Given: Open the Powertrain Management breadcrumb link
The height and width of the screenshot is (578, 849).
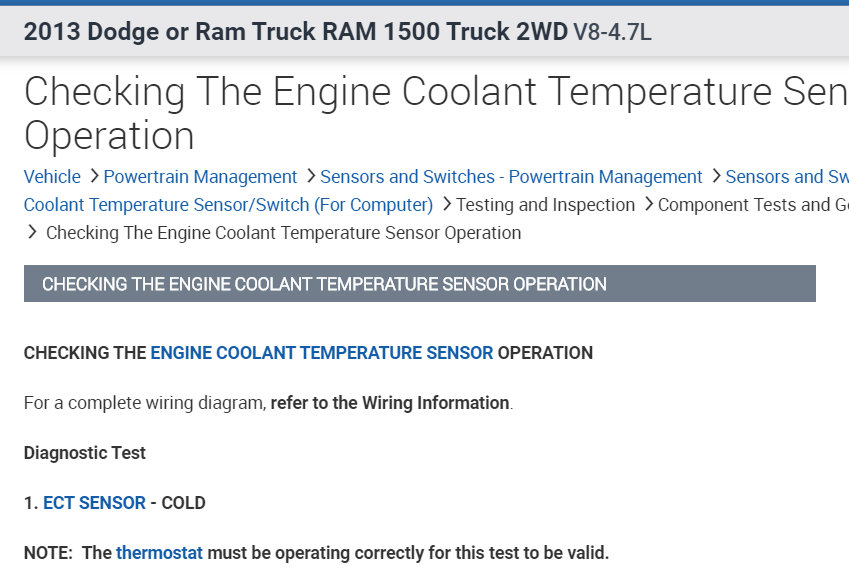Looking at the screenshot, I should [200, 177].
